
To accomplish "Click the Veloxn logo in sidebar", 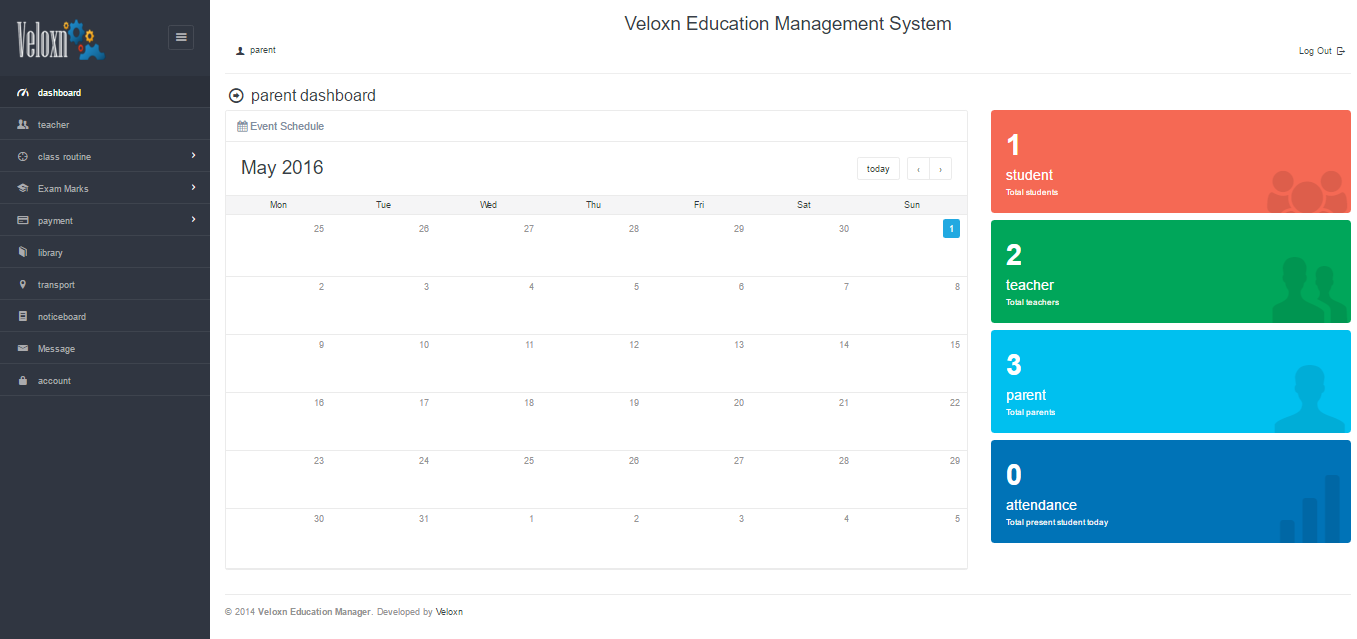I will point(61,39).
